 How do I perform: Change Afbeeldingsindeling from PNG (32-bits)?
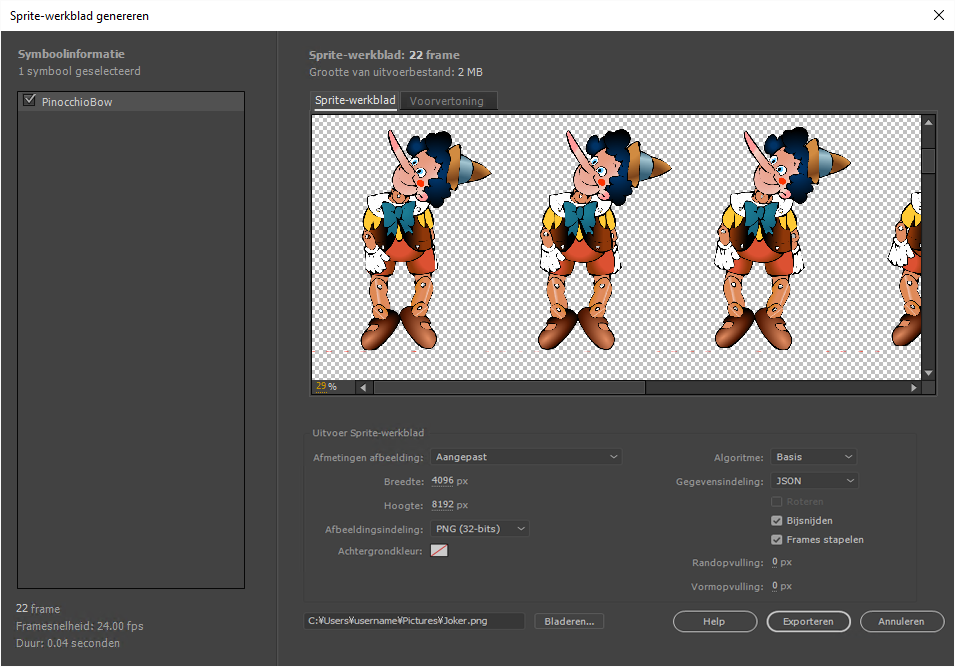(479, 528)
